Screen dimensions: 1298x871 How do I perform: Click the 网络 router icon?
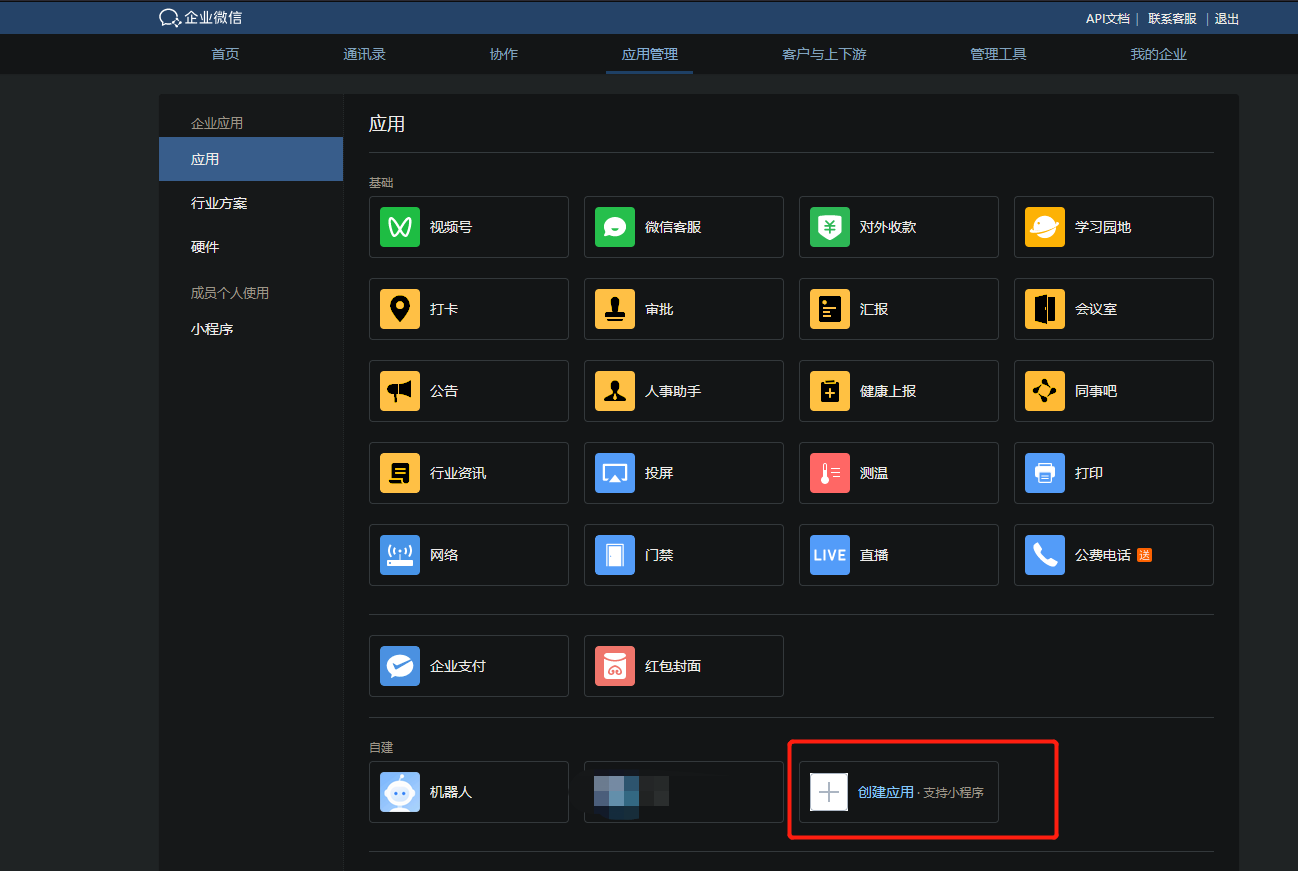[400, 555]
